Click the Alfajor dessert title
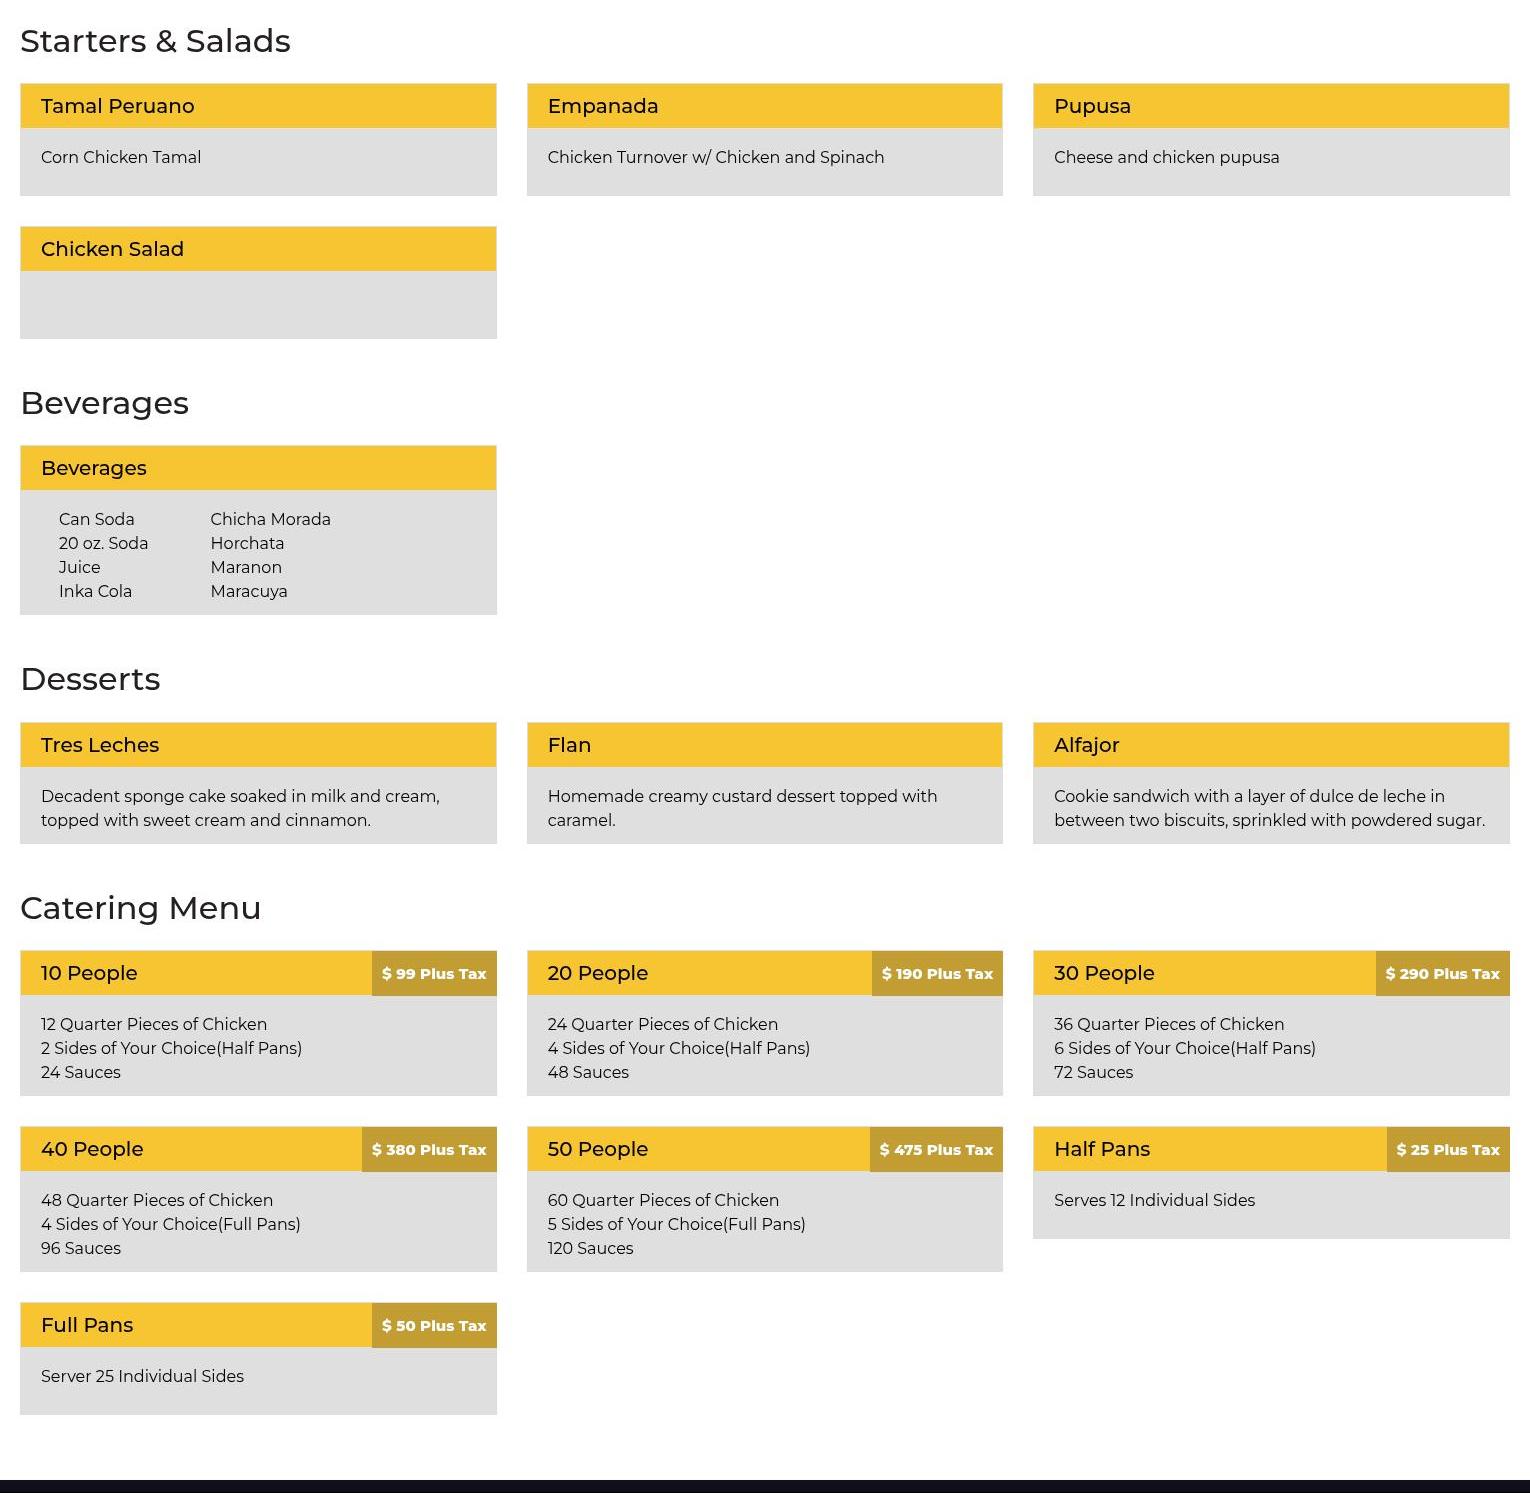Image resolution: width=1530 pixels, height=1493 pixels. coord(1086,745)
